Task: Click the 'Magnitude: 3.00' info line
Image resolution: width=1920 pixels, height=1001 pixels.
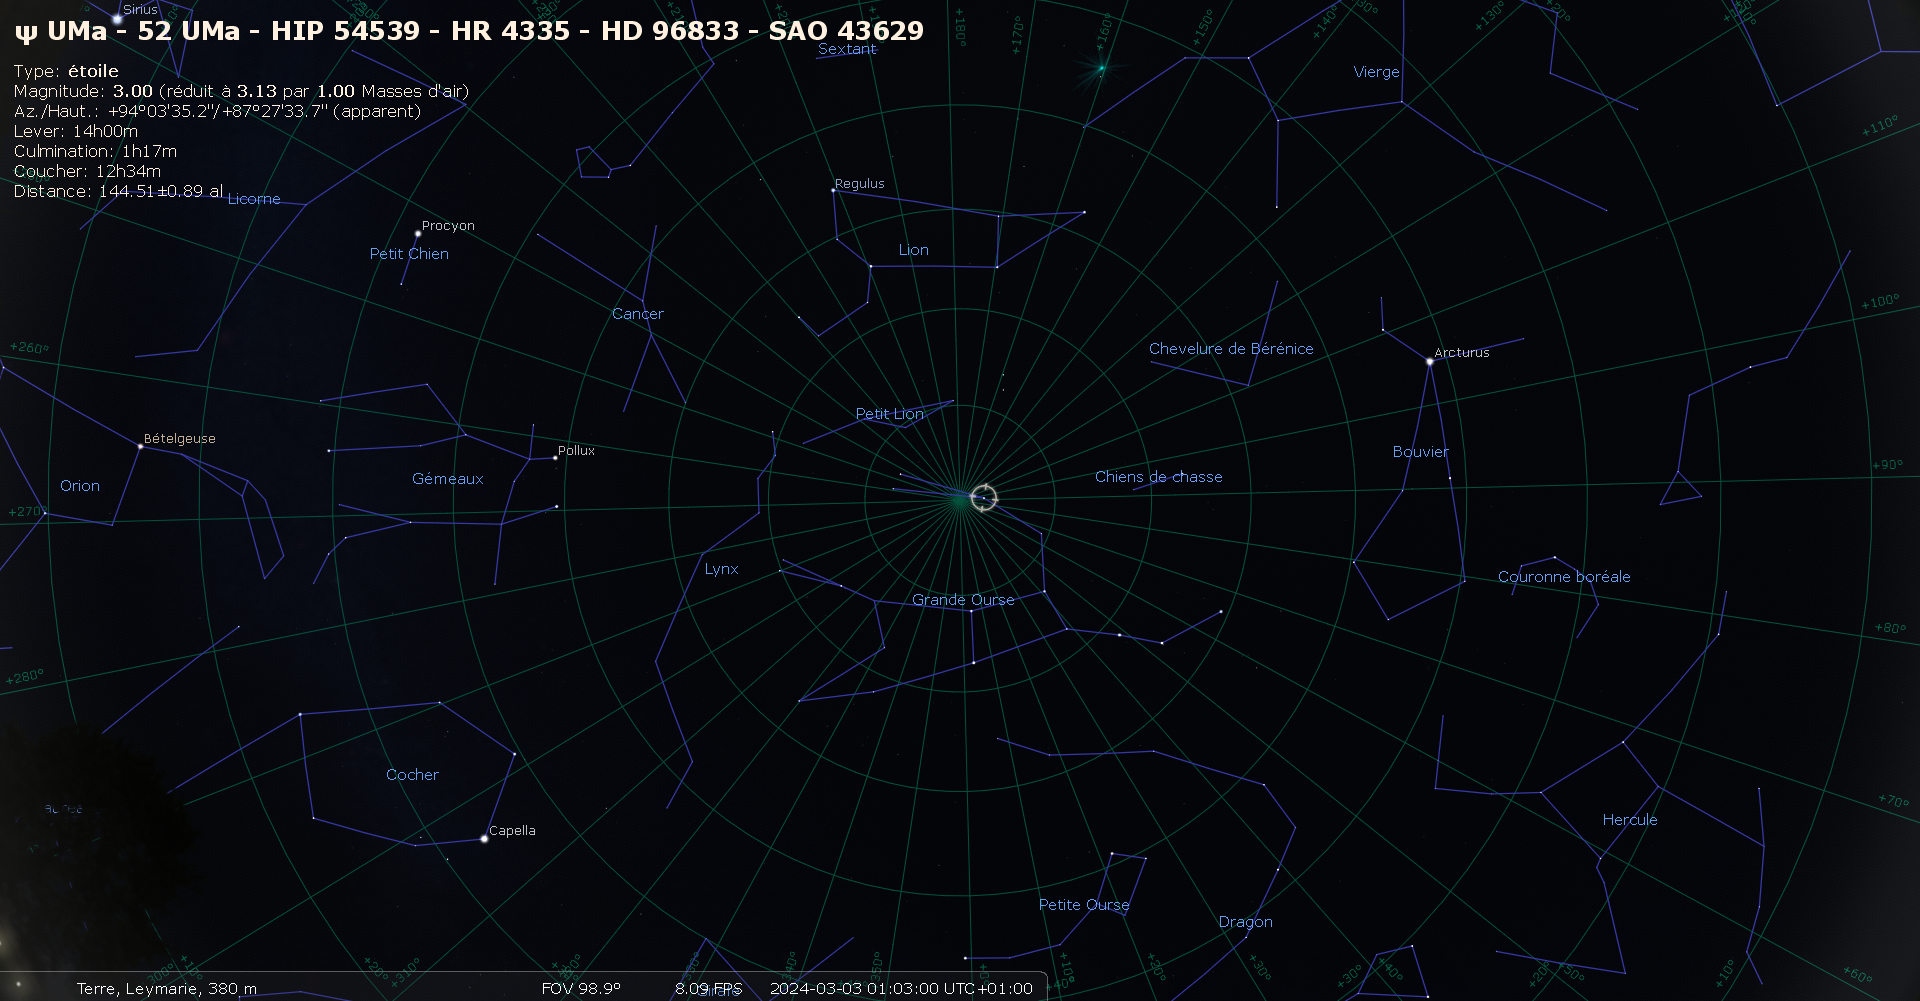Action: (241, 91)
